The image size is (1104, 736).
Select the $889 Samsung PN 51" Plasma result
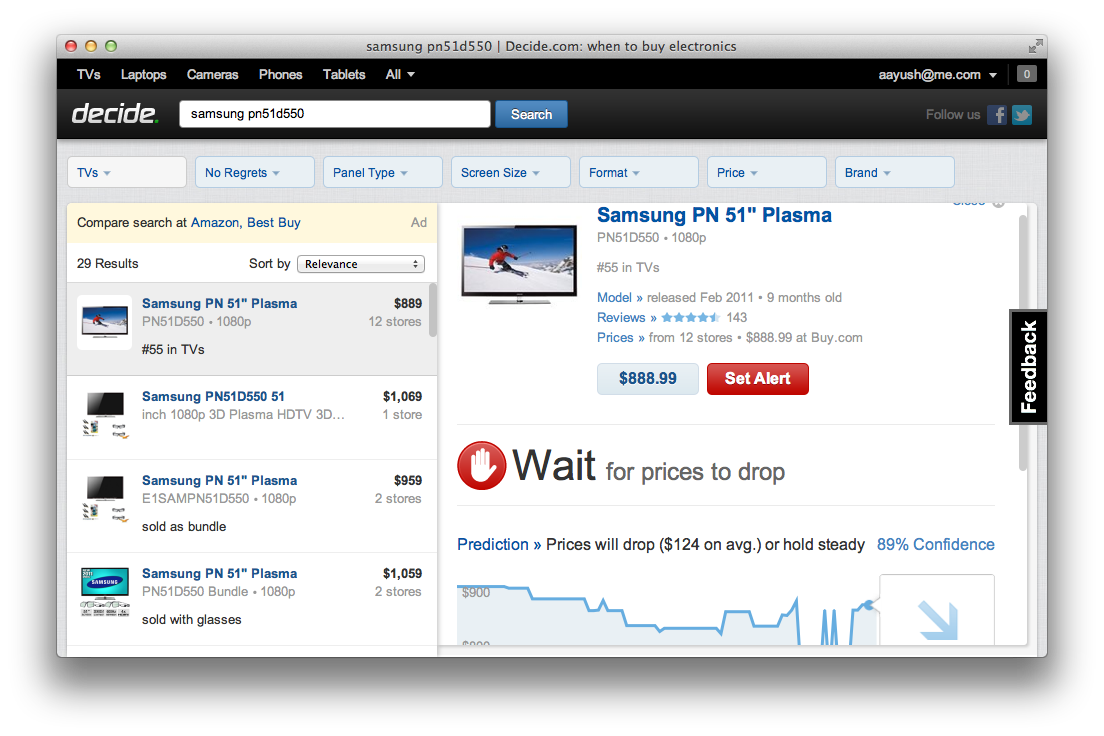click(x=250, y=328)
